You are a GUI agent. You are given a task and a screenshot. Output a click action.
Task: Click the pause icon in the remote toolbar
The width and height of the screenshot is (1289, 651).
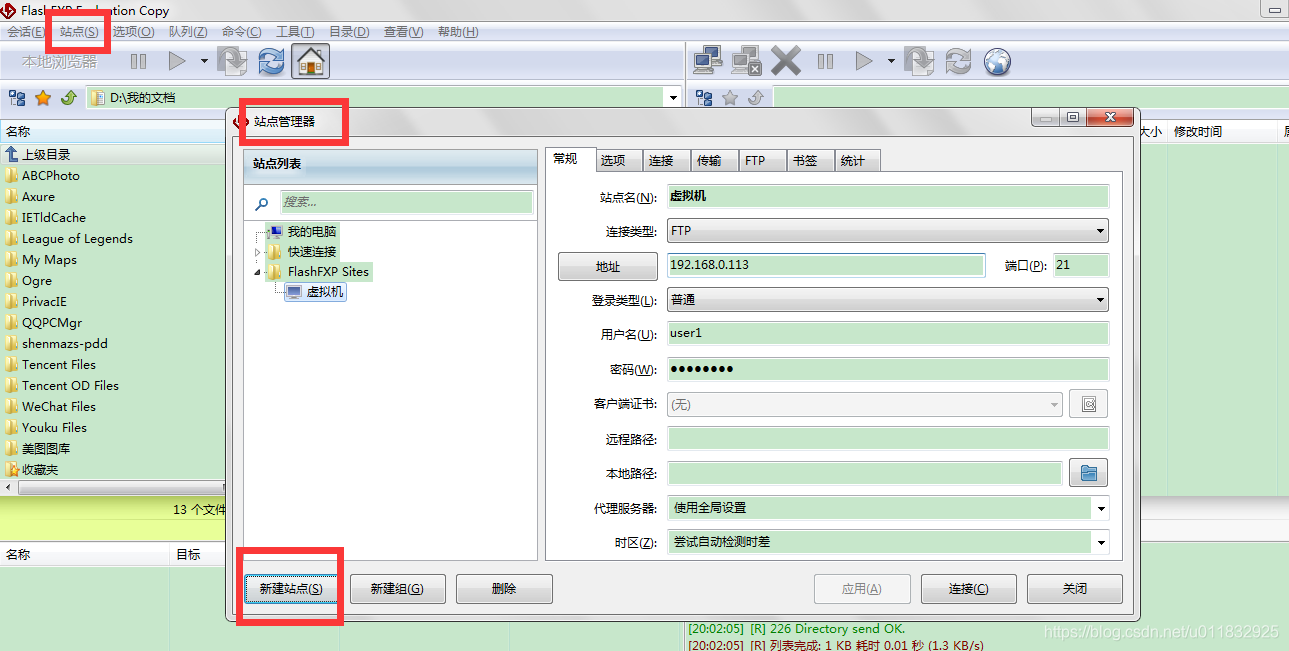825,62
